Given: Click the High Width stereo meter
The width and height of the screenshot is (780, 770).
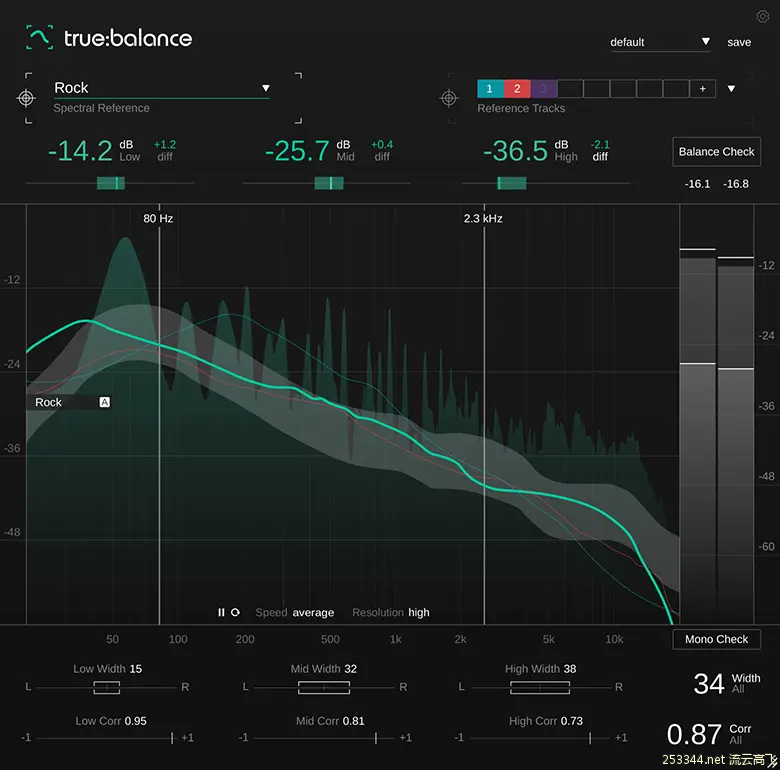Looking at the screenshot, I should tap(540, 687).
